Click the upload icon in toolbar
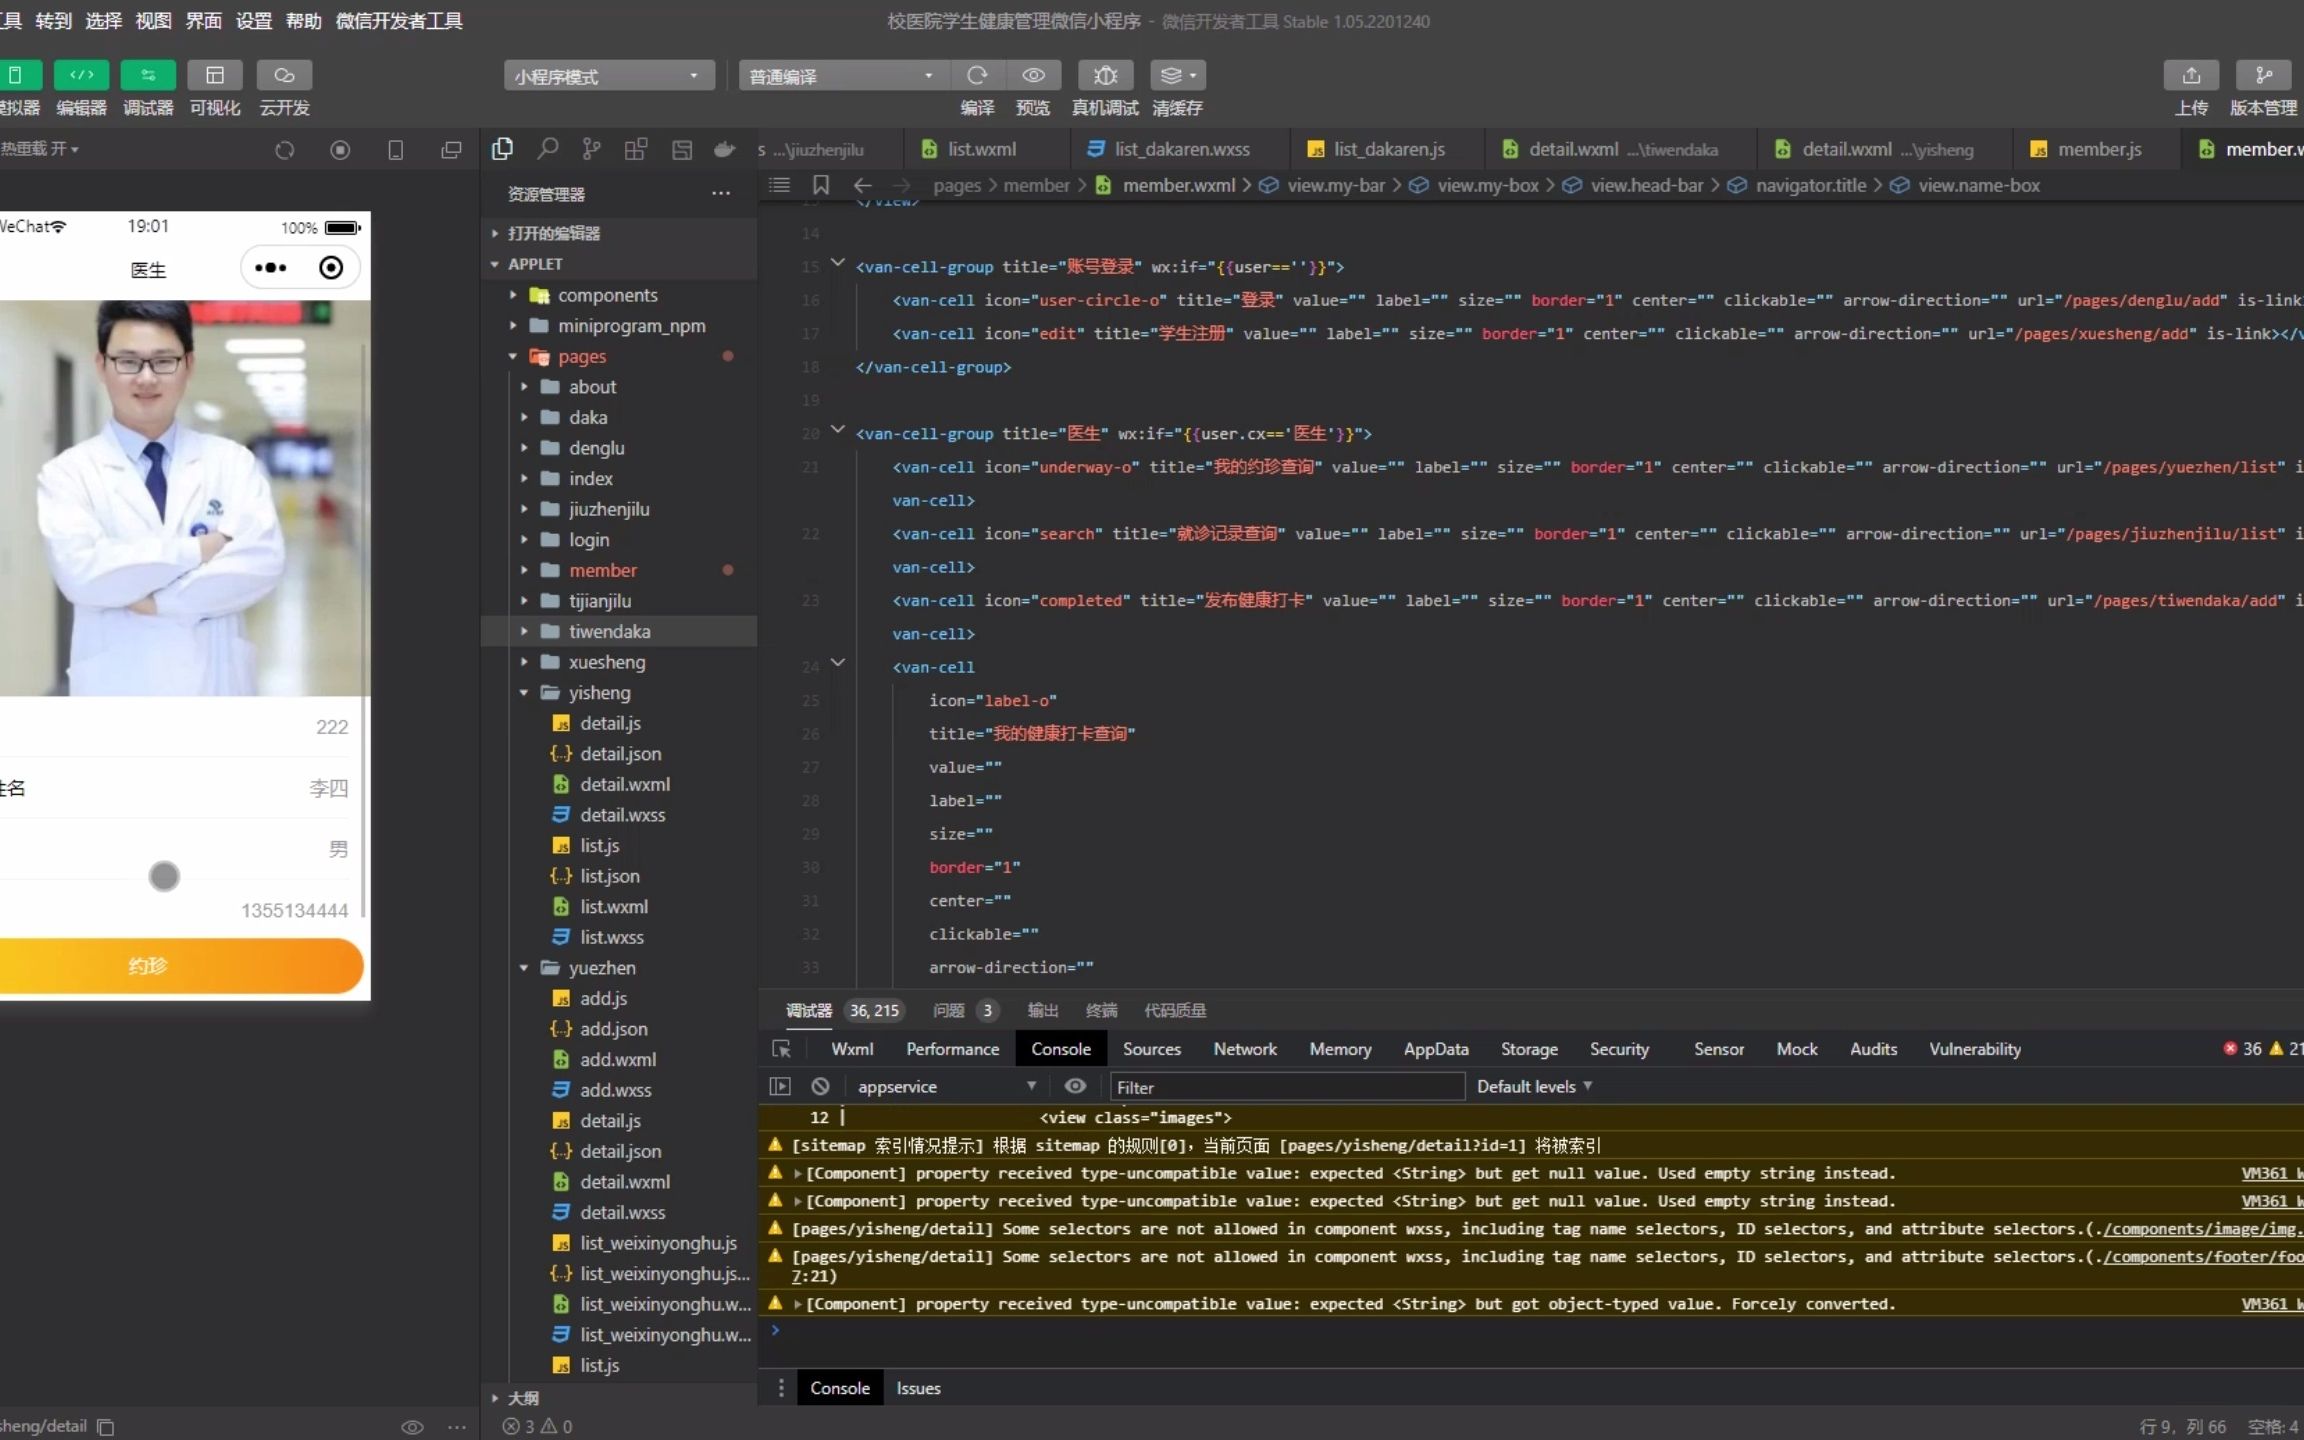The width and height of the screenshot is (2304, 1440). (2190, 75)
